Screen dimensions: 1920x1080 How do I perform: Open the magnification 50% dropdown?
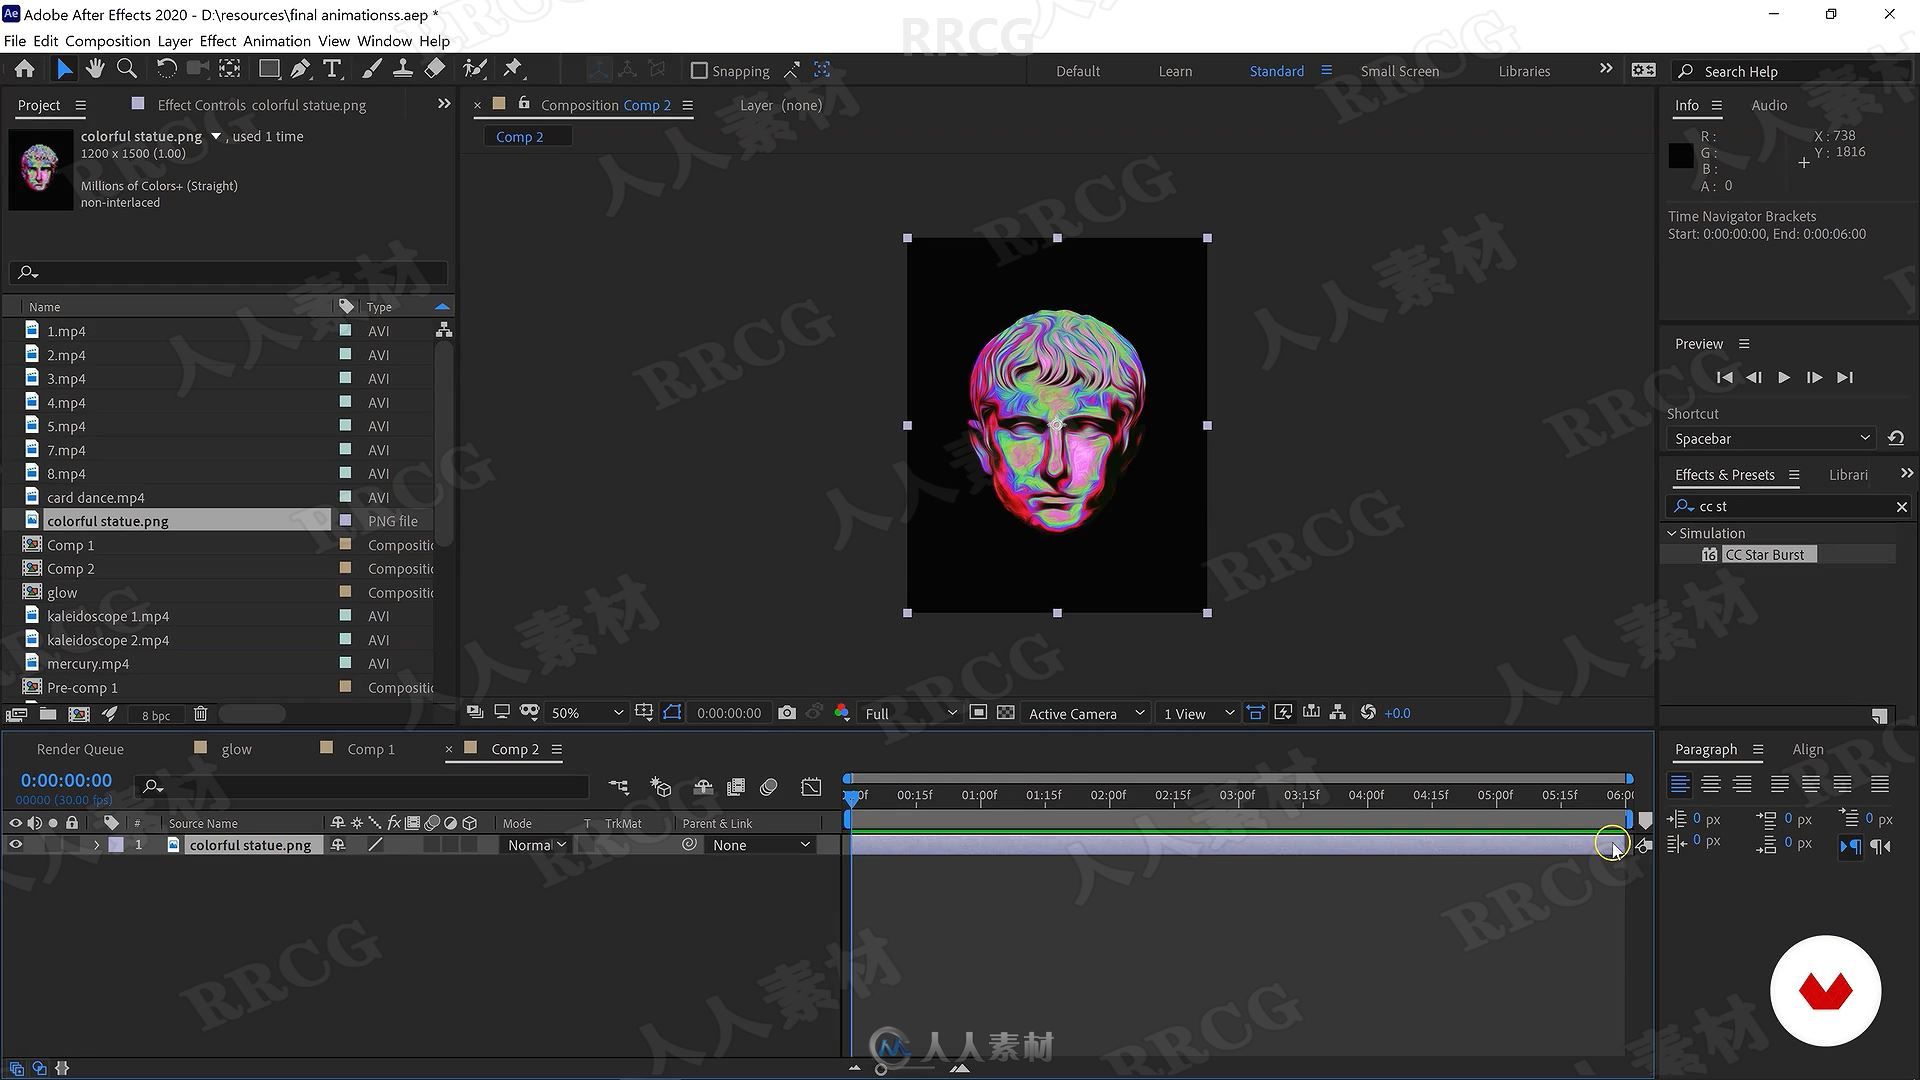coord(587,713)
